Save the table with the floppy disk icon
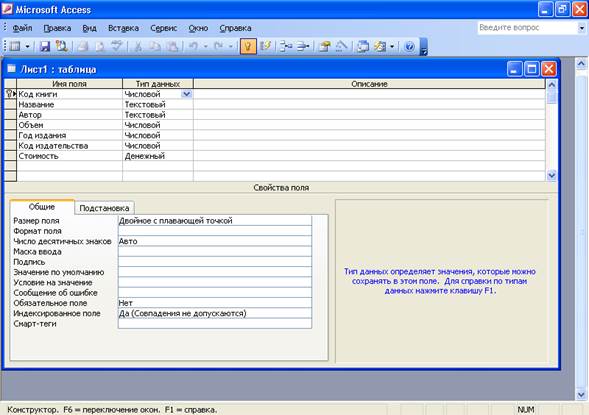589x415 pixels. tap(45, 47)
